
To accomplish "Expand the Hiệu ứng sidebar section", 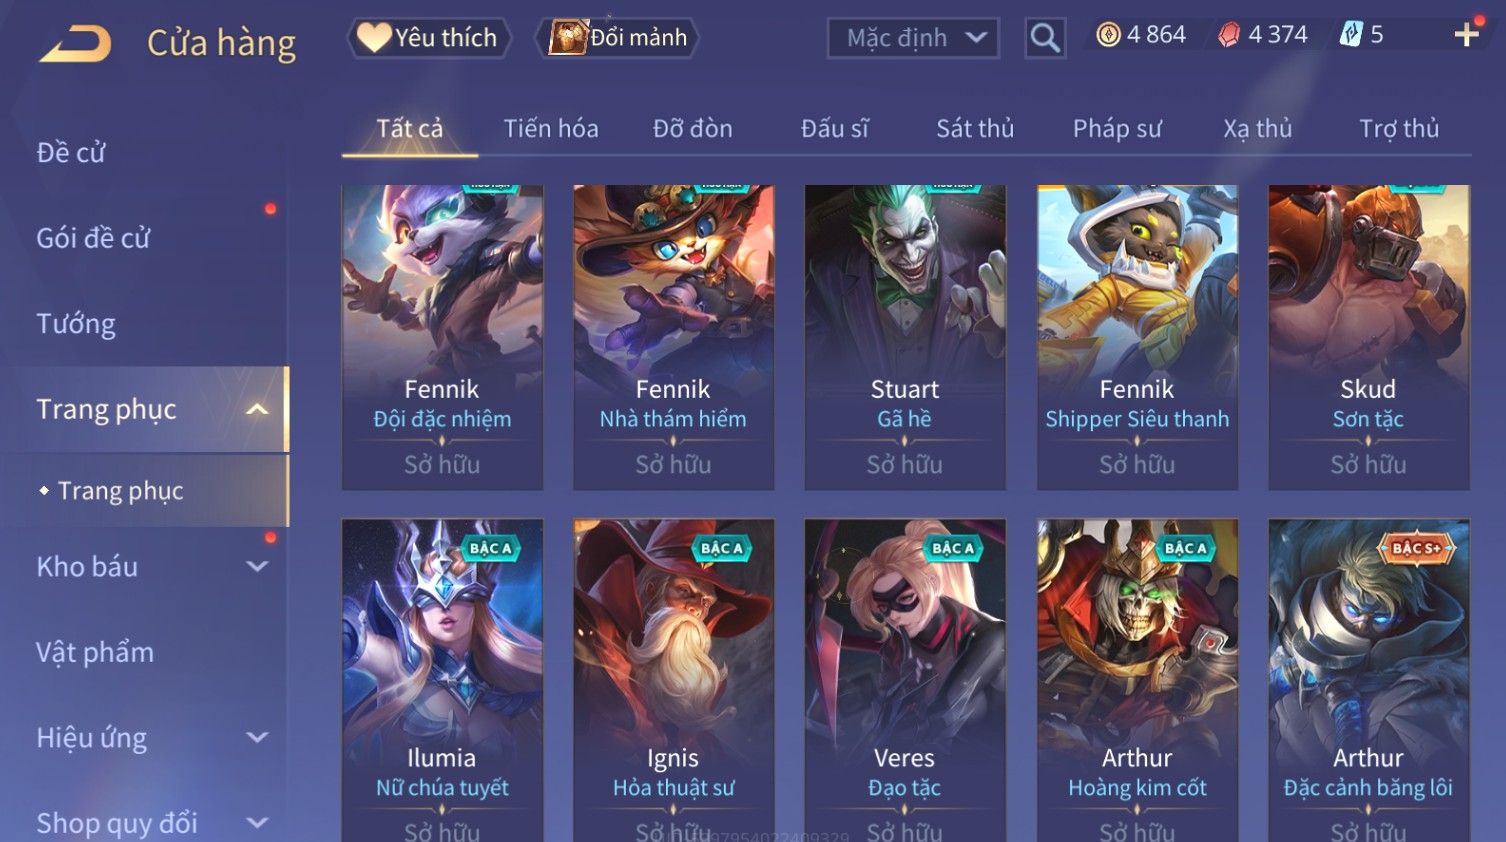I will point(257,737).
